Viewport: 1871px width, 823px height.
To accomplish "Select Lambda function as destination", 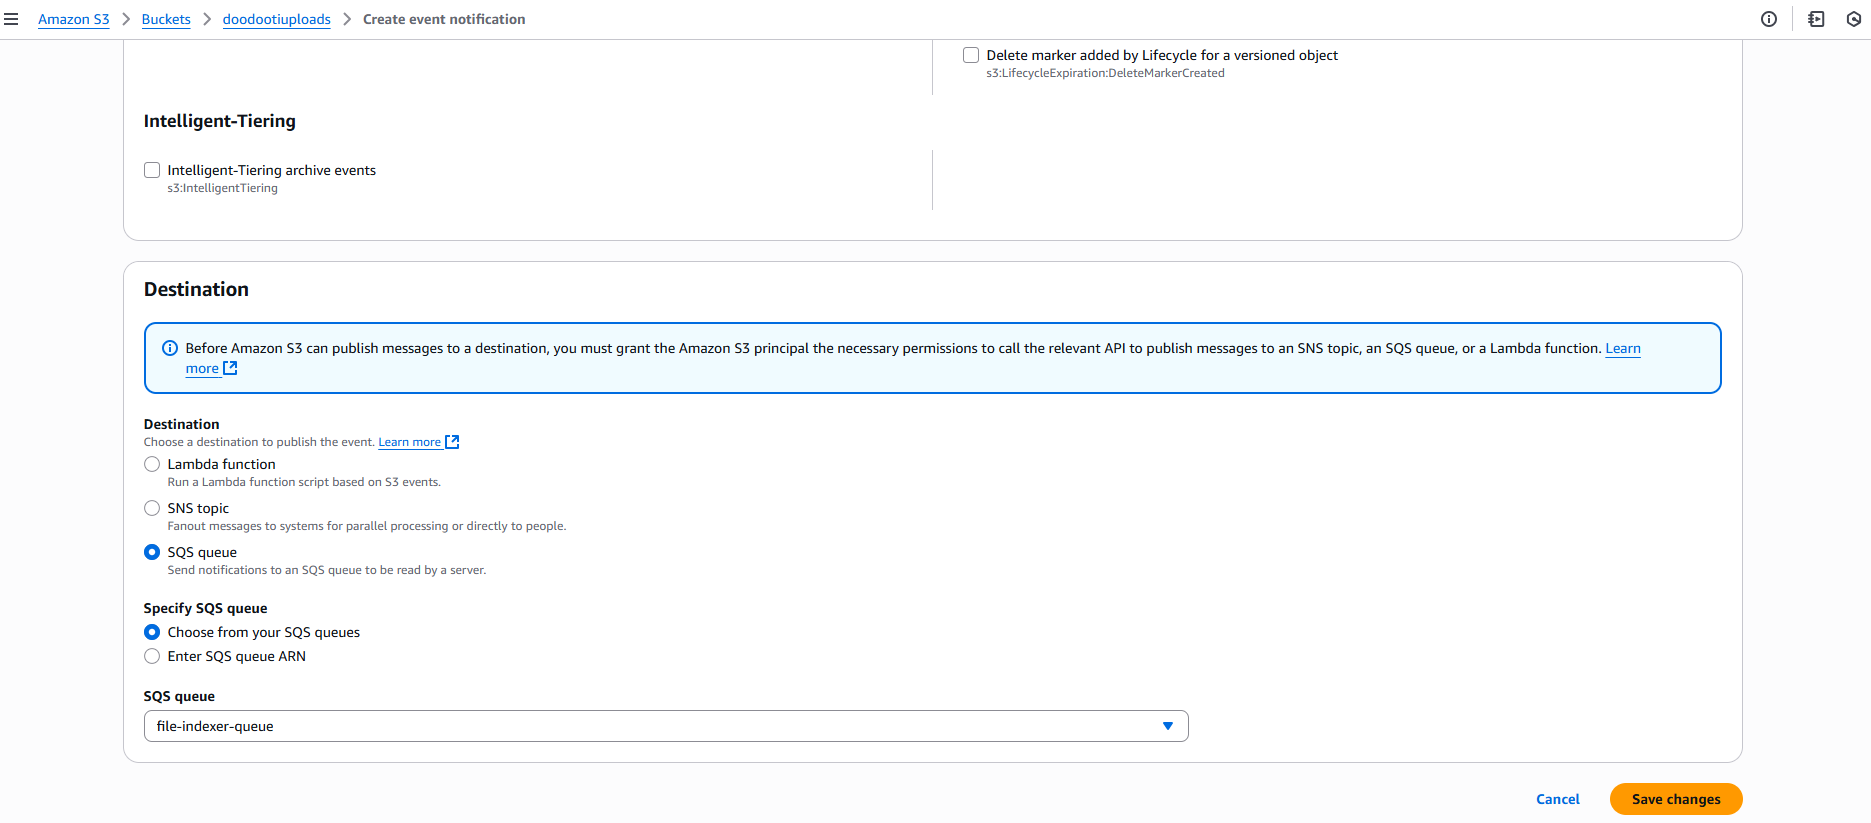I will (152, 464).
